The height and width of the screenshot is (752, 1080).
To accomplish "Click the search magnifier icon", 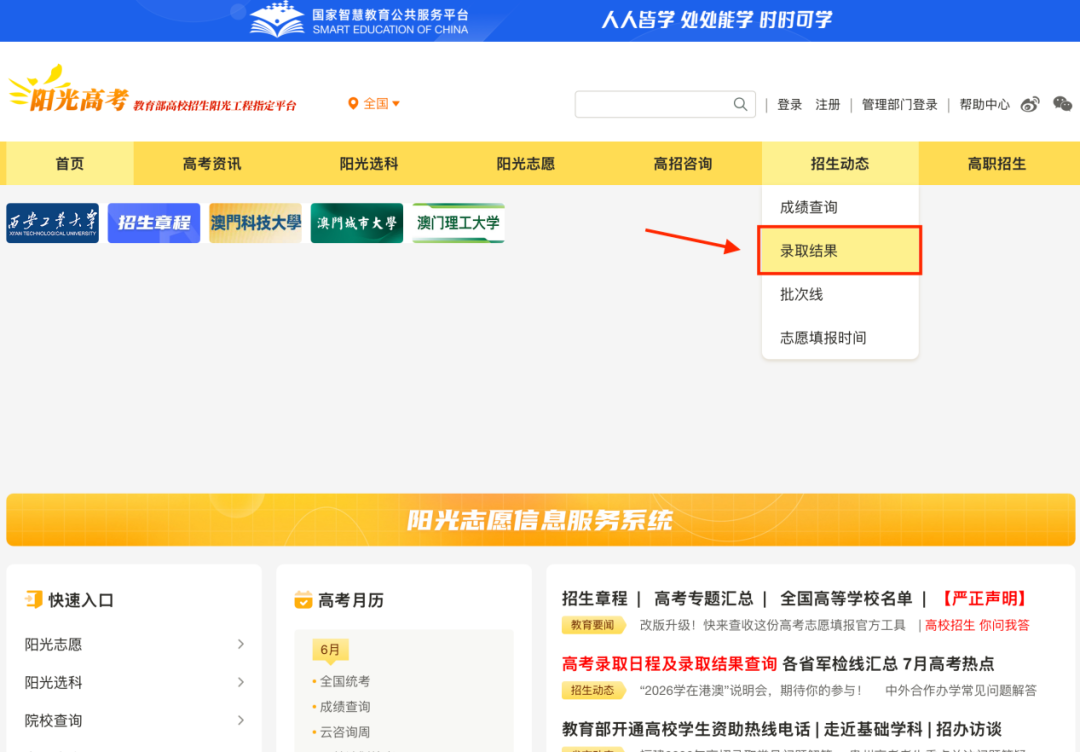I will click(740, 104).
